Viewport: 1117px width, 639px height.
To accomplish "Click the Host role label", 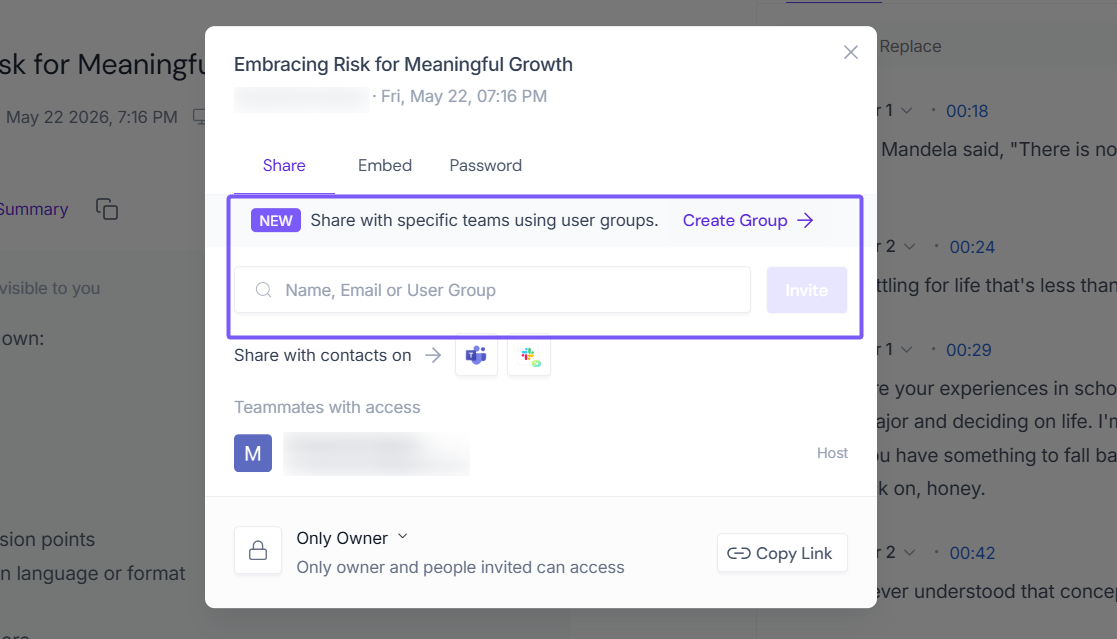I will 832,453.
